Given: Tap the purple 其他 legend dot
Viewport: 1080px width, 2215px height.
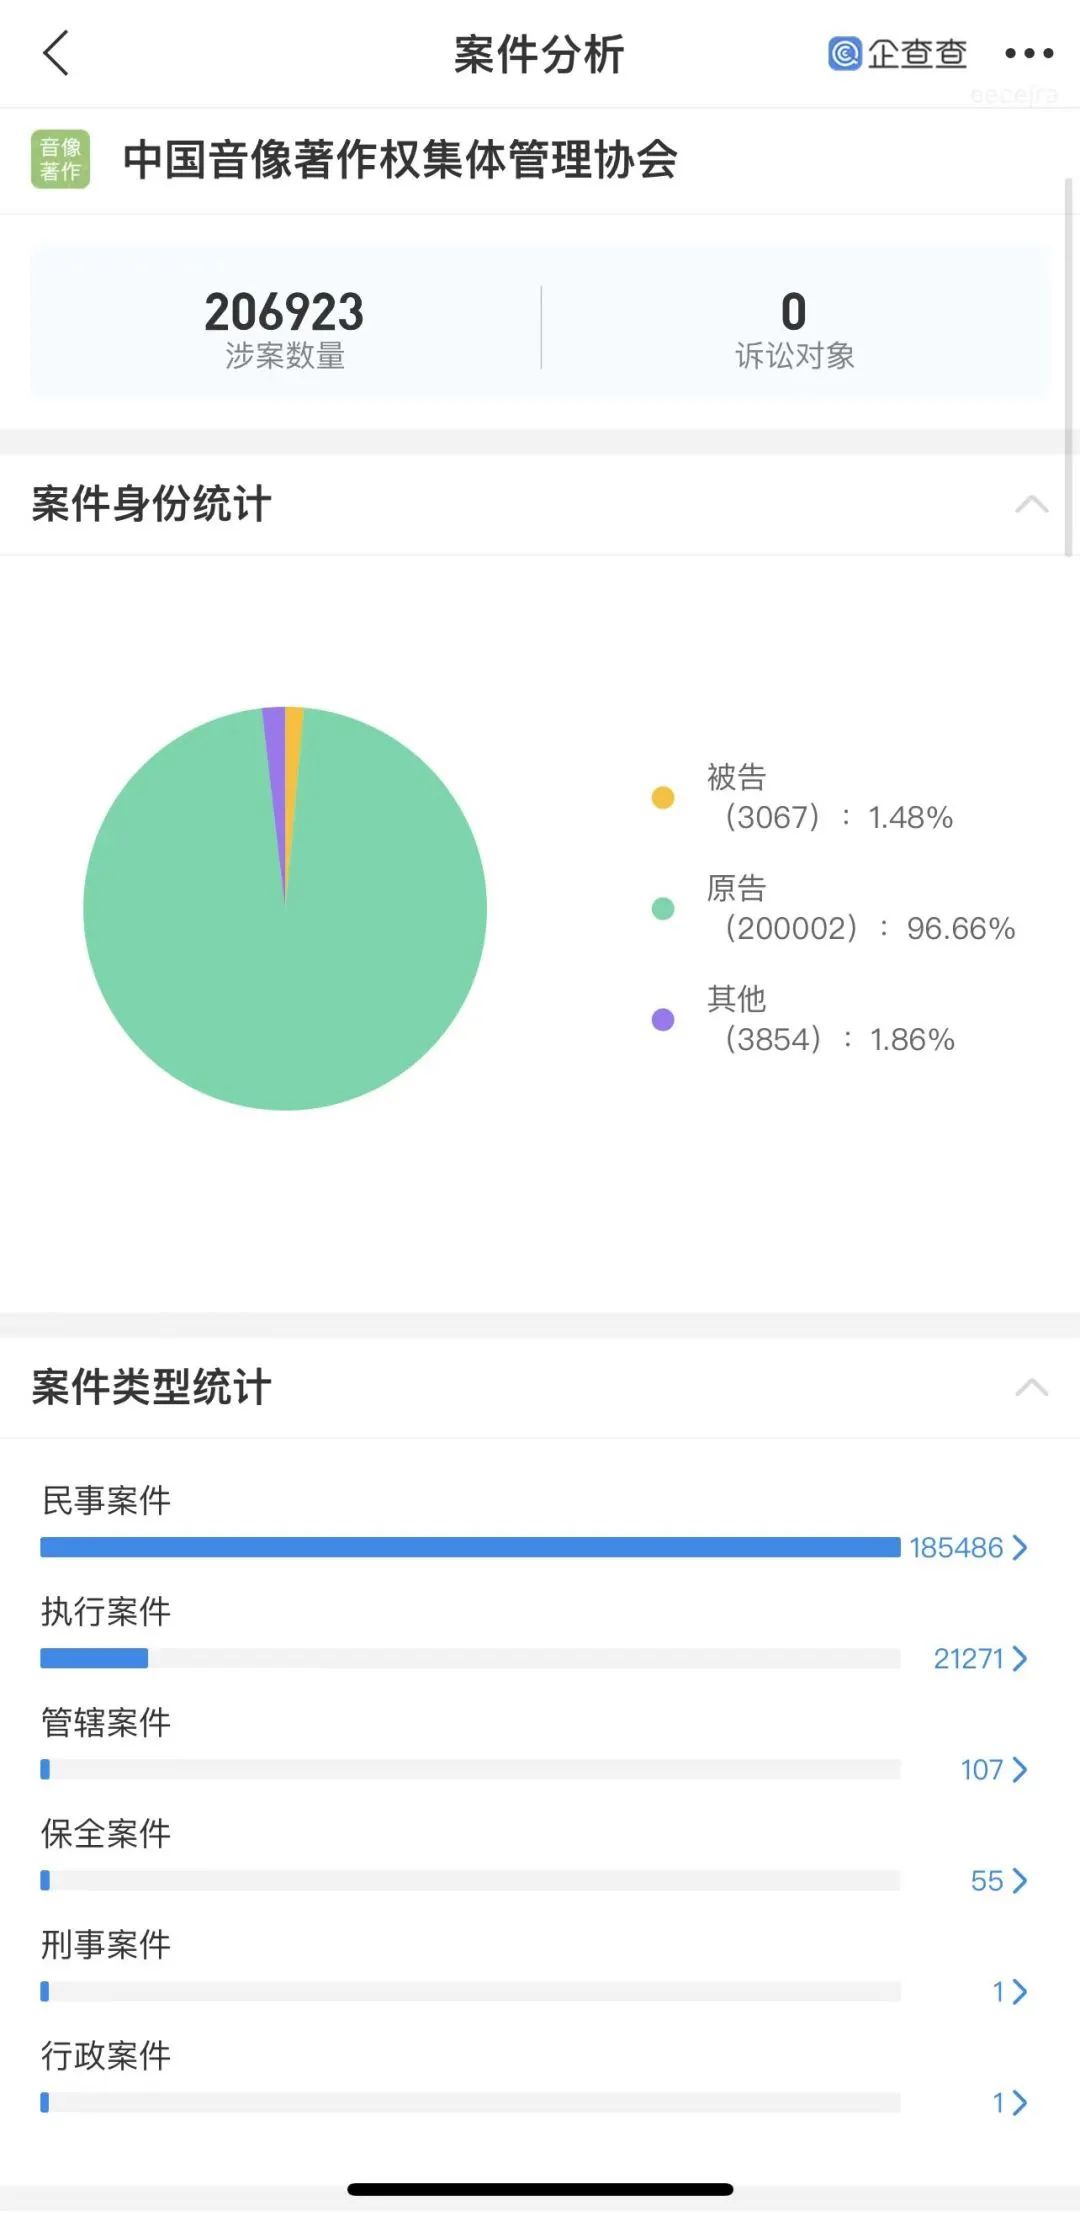Looking at the screenshot, I should click(662, 1019).
